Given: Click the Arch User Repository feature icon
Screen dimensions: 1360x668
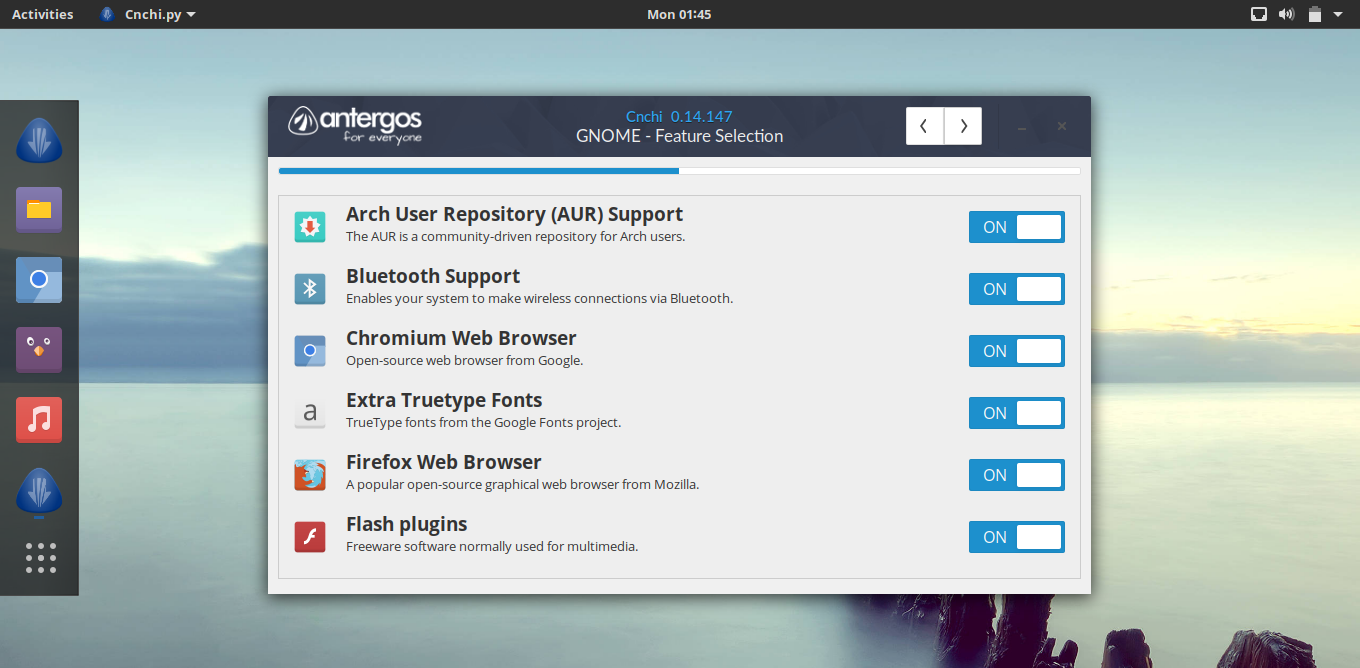Looking at the screenshot, I should tap(310, 227).
